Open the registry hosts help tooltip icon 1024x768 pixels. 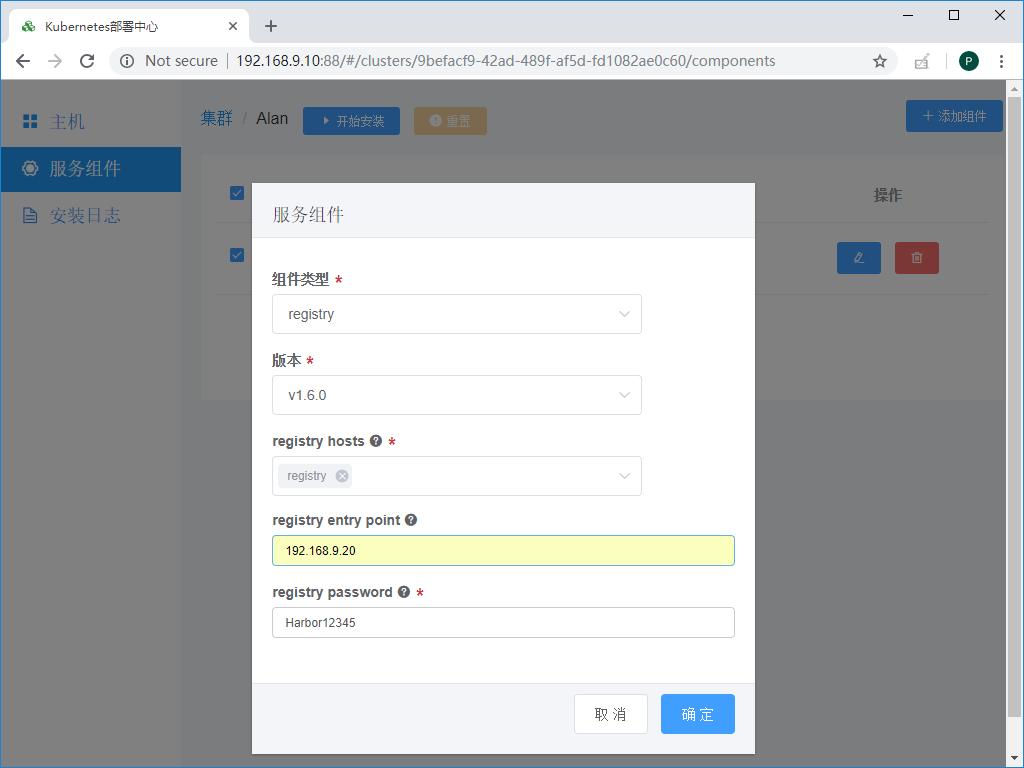(x=376, y=440)
